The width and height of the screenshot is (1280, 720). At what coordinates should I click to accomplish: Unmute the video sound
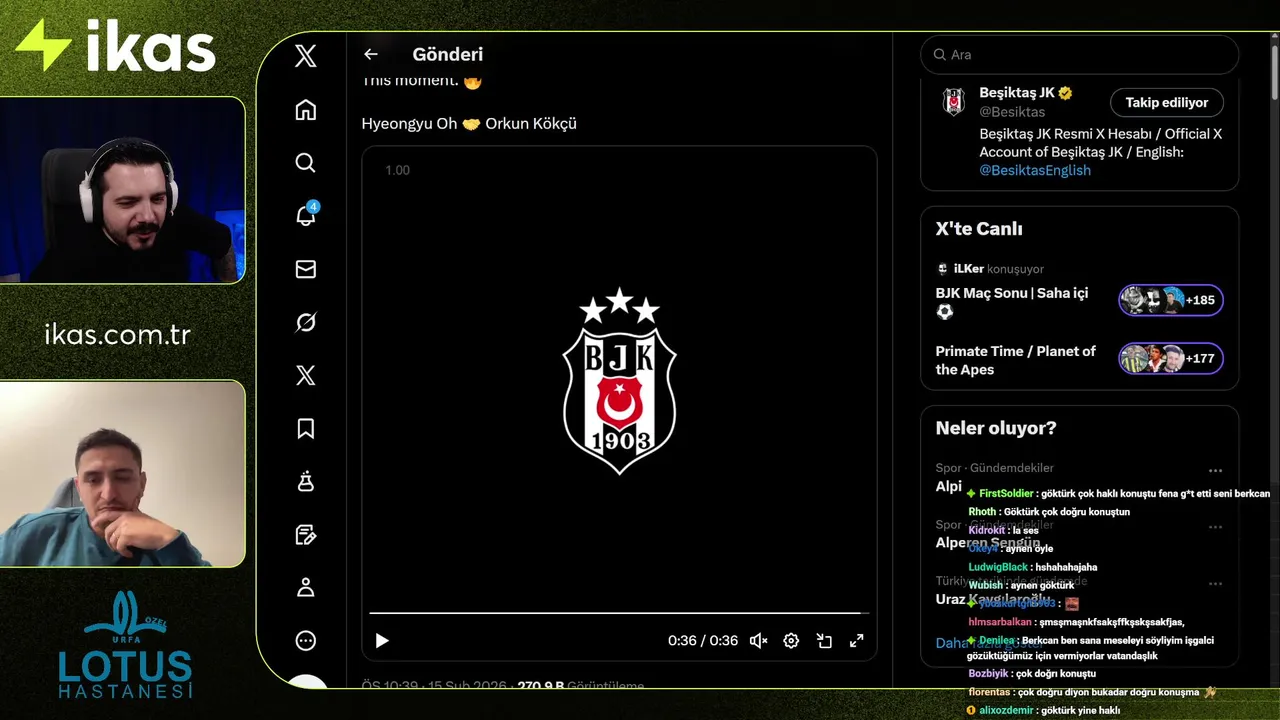click(759, 641)
